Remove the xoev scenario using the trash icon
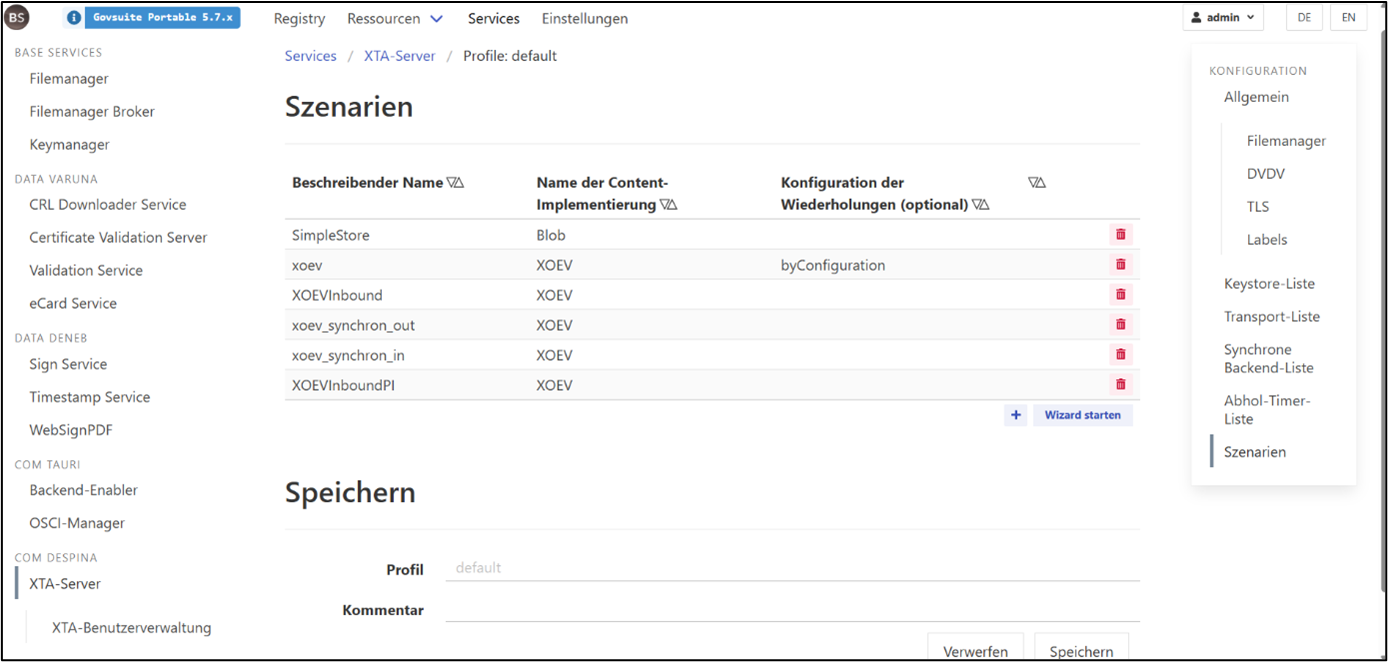This screenshot has width=1388, height=662. click(1121, 264)
